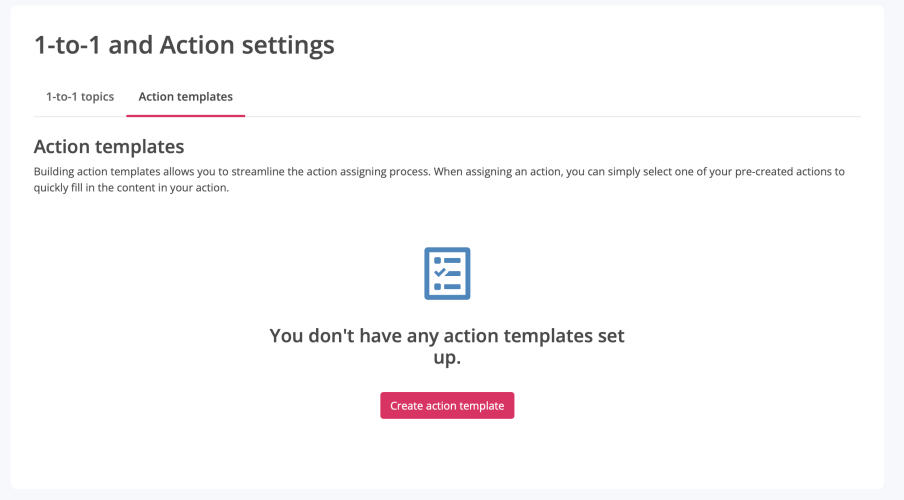The width and height of the screenshot is (904, 500).
Task: Click the word "Building" starting the description
Action: [56, 171]
